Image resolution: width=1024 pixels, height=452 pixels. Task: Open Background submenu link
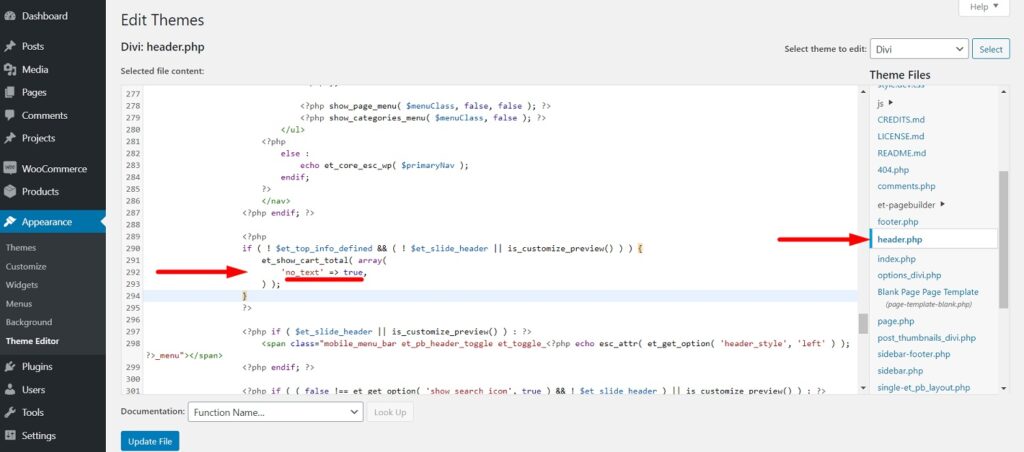(29, 322)
